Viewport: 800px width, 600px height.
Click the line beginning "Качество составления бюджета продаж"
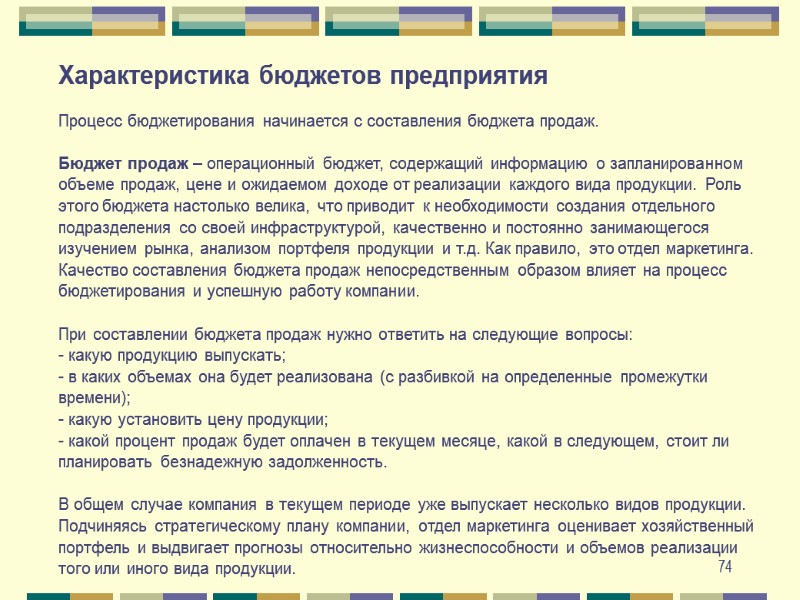(392, 270)
